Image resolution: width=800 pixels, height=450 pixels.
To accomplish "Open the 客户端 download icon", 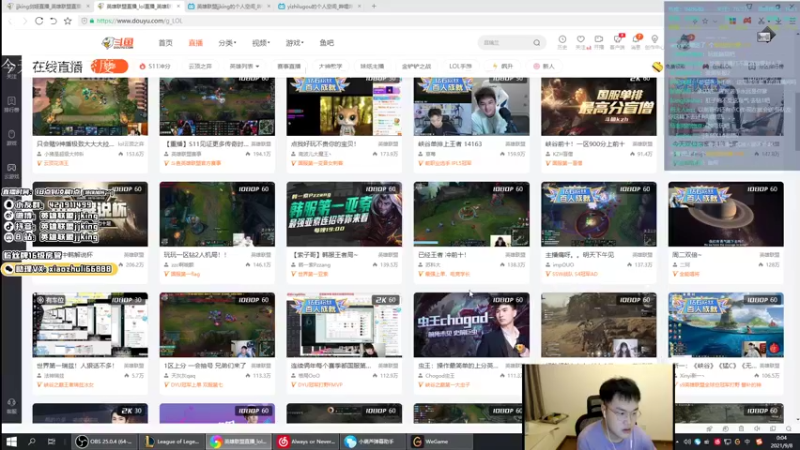I will (x=617, y=42).
